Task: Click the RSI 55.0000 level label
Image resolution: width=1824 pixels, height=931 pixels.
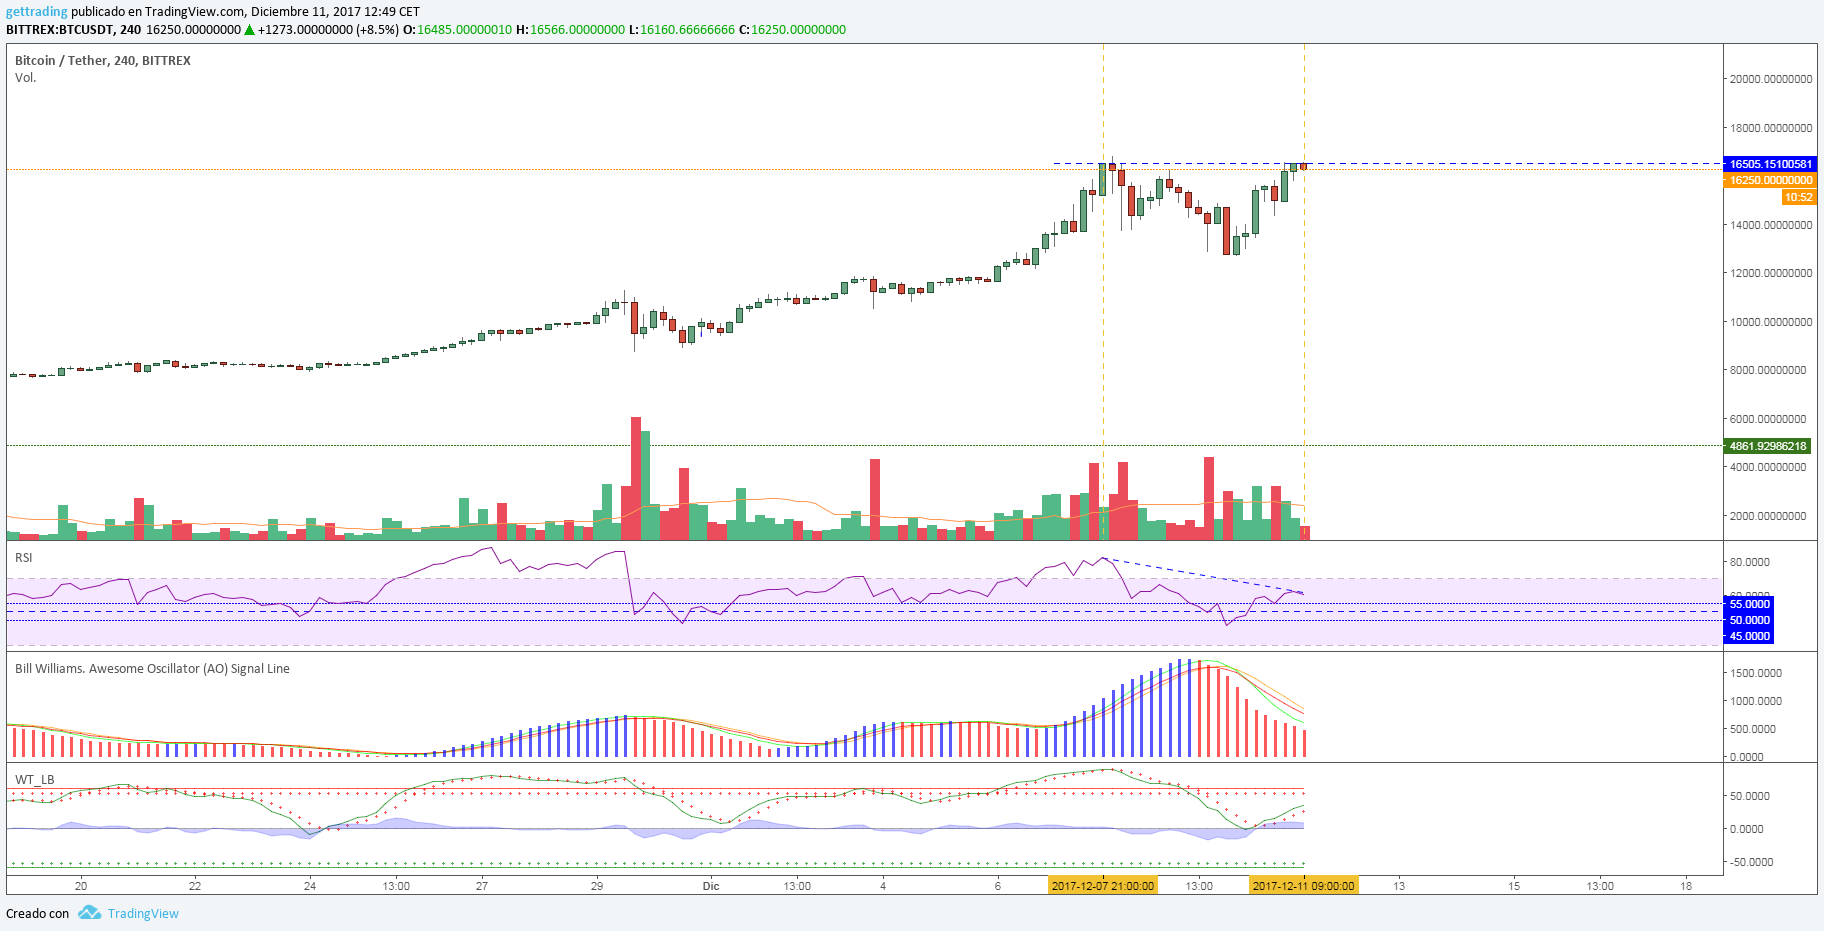Action: tap(1750, 604)
